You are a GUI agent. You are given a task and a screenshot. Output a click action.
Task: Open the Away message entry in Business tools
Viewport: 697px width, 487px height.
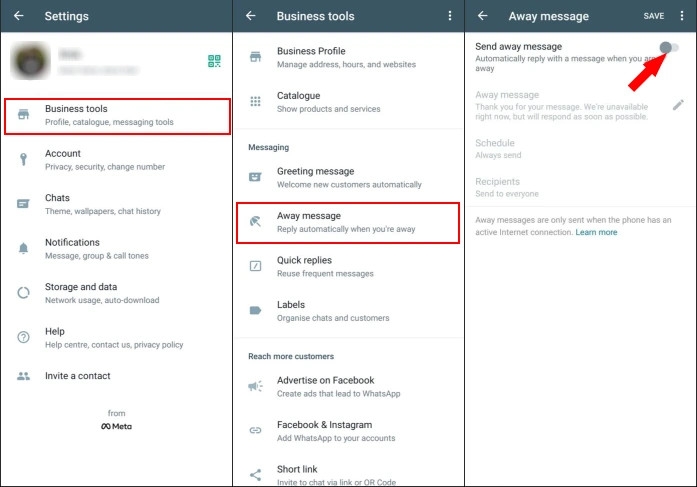point(348,223)
